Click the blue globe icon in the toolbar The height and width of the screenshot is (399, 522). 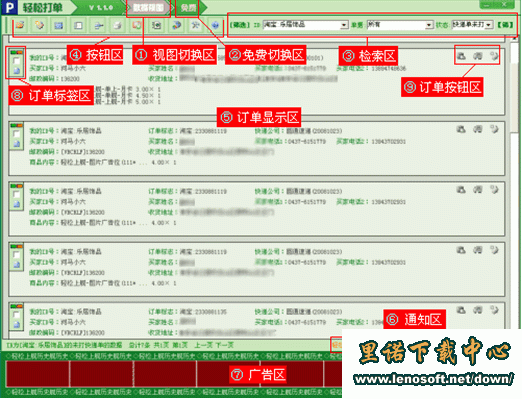point(215,25)
